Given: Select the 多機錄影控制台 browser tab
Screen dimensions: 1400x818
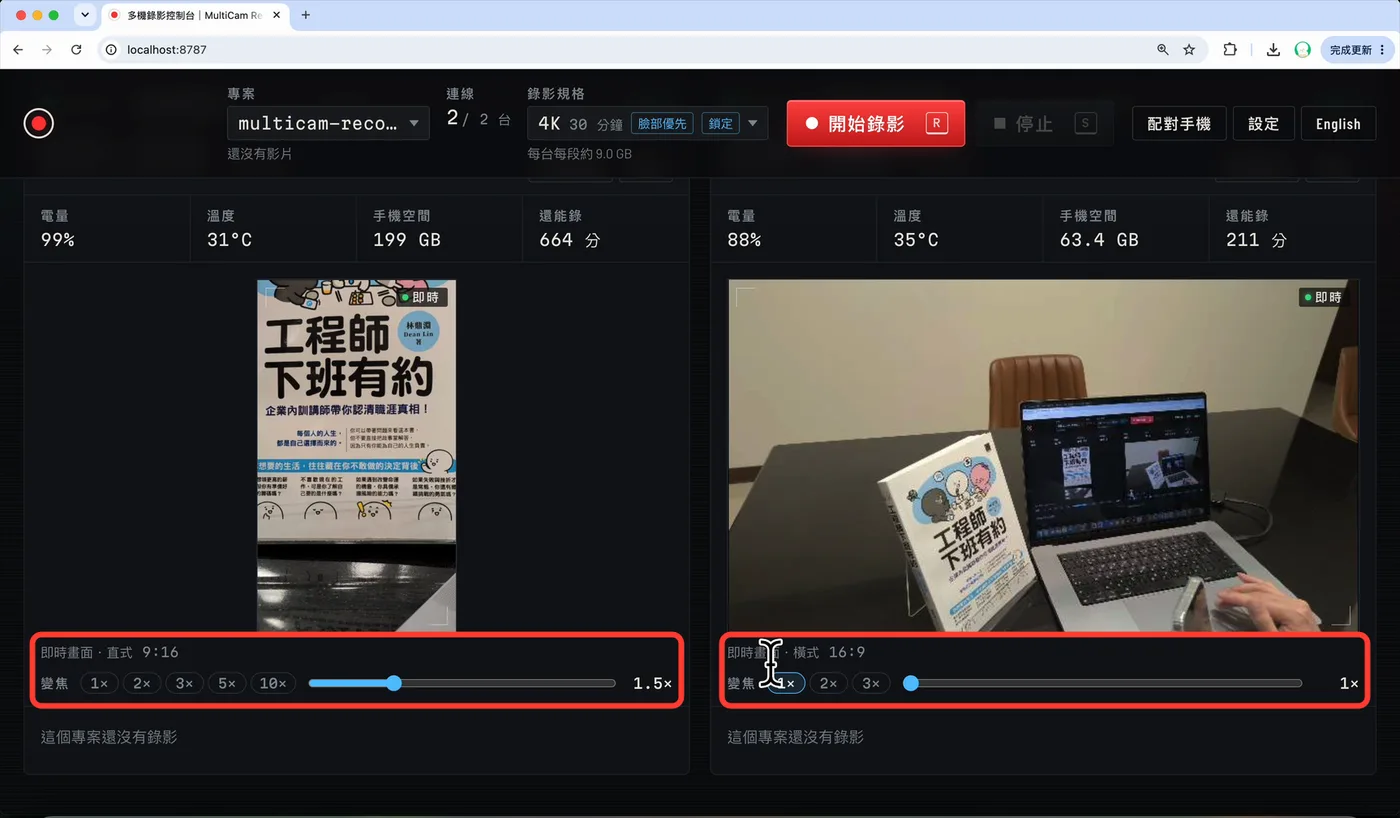Looking at the screenshot, I should point(195,15).
